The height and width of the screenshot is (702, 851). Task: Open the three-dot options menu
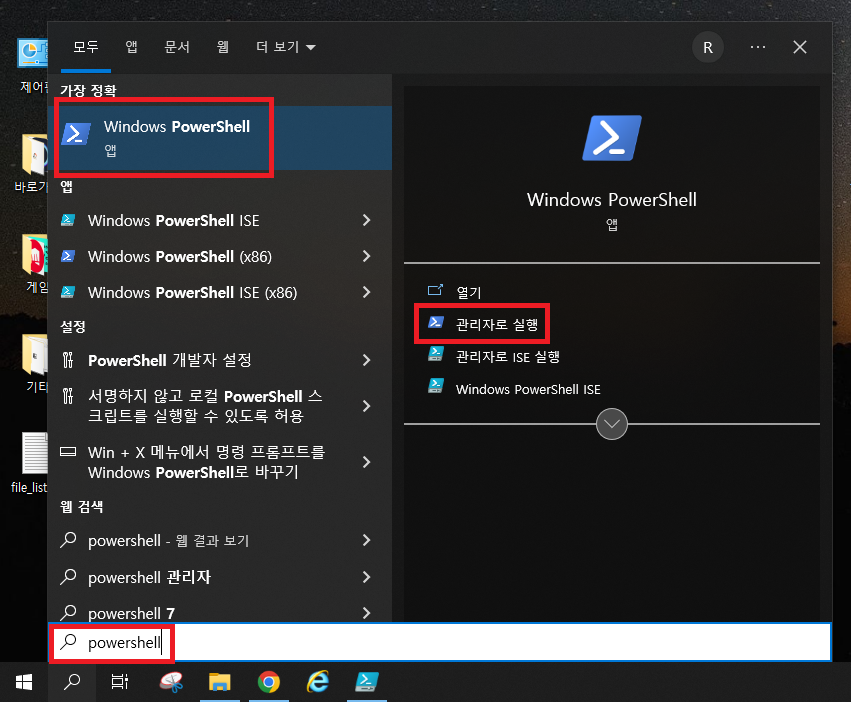click(x=758, y=47)
